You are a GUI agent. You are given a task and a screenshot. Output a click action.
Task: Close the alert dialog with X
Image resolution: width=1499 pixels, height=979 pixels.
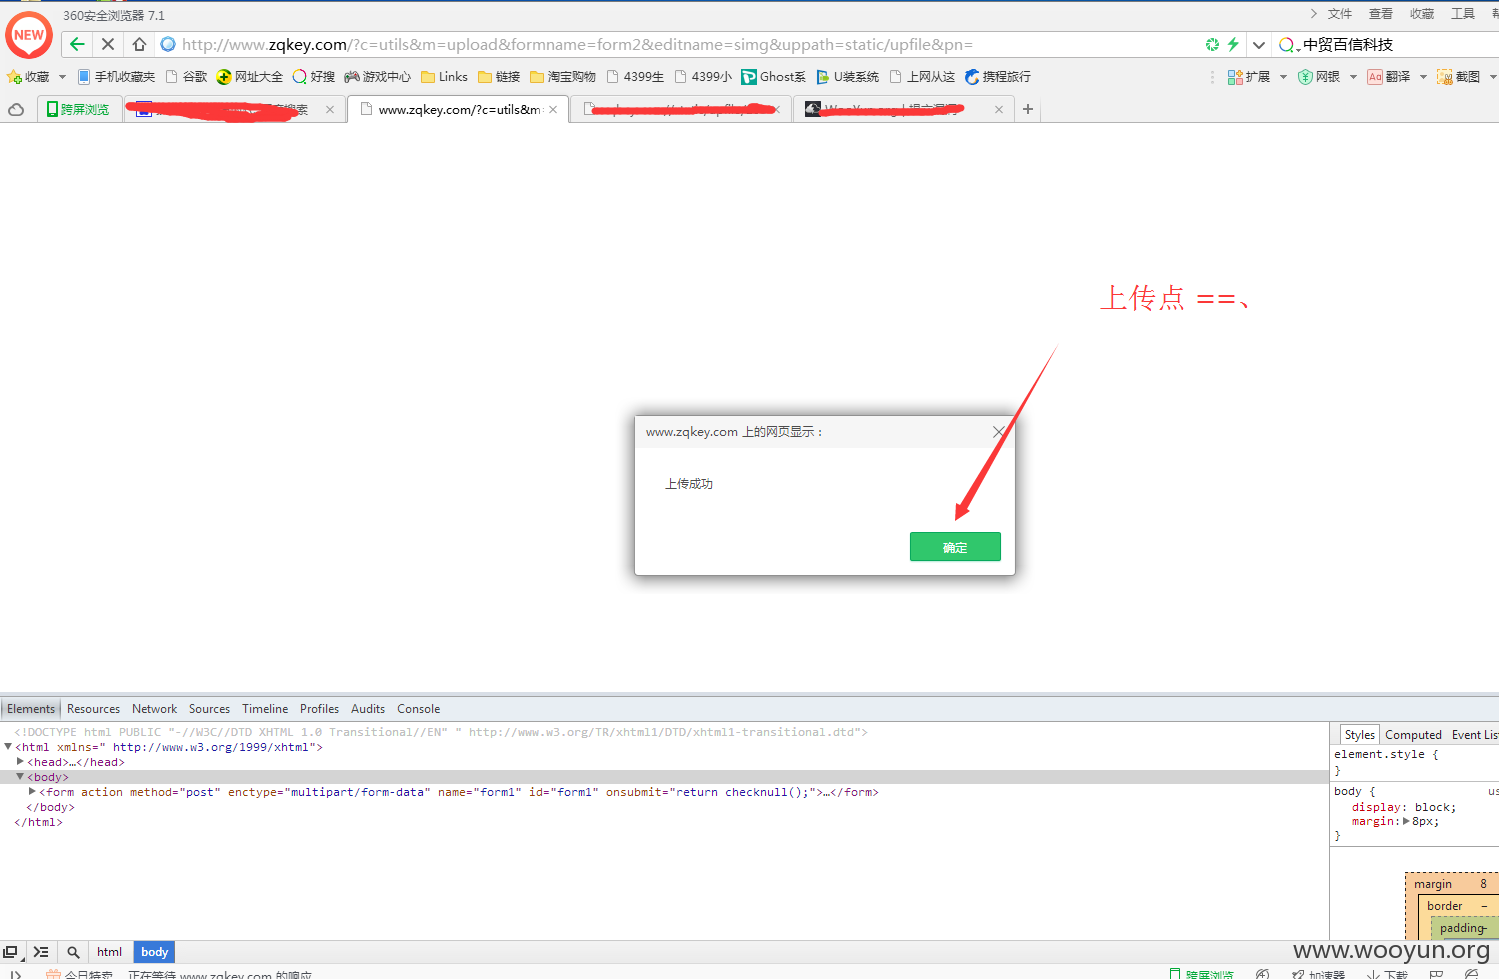pos(998,432)
